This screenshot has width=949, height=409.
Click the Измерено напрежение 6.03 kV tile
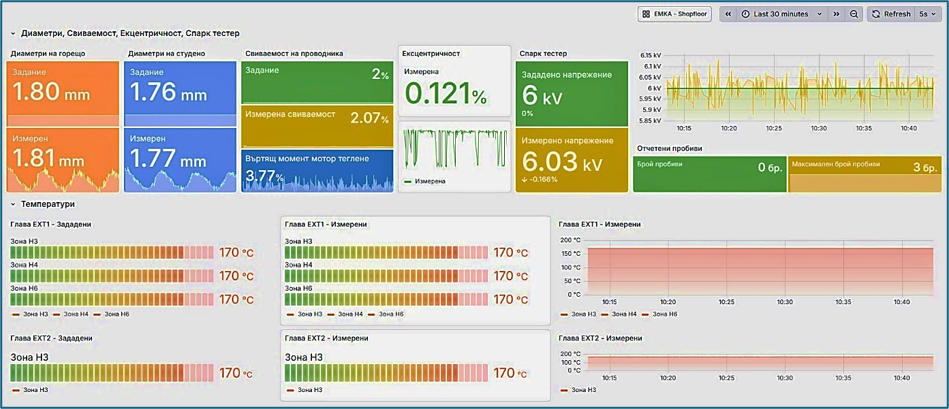coord(573,160)
